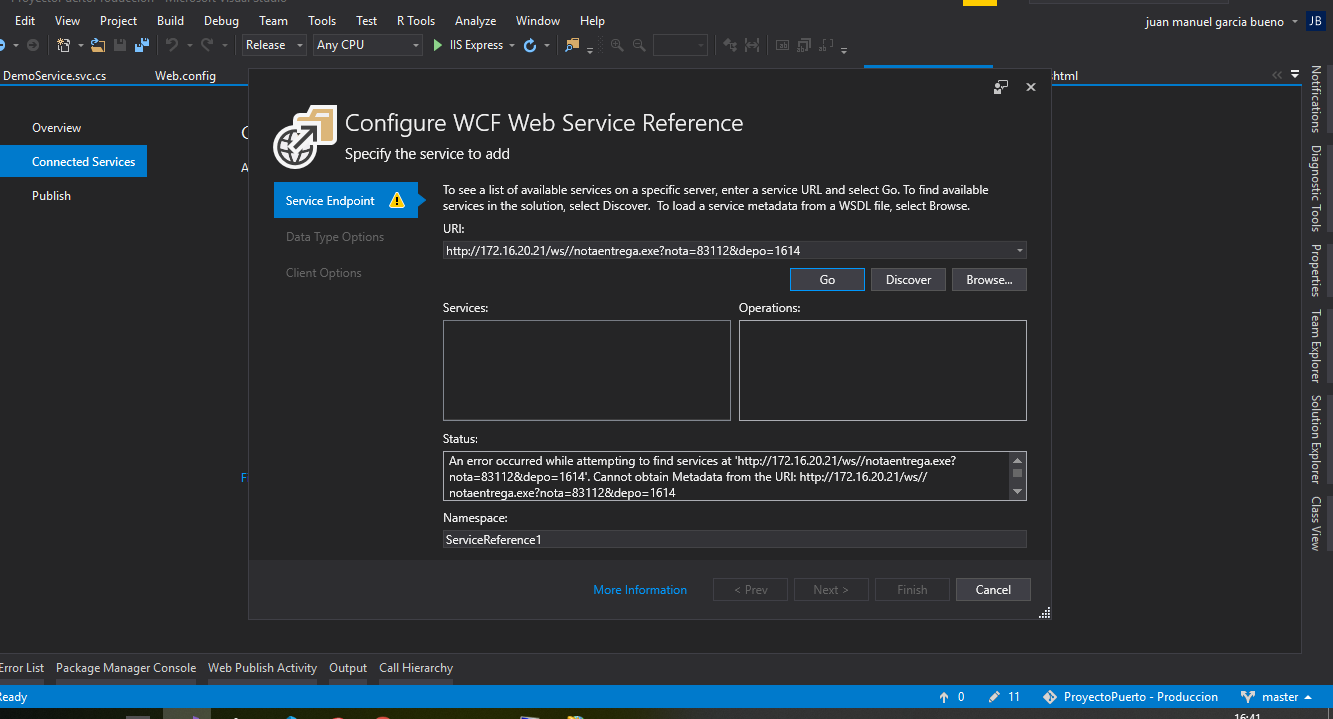Expand the IIS Express run target dropdown
Image resolution: width=1333 pixels, height=719 pixels.
click(512, 45)
